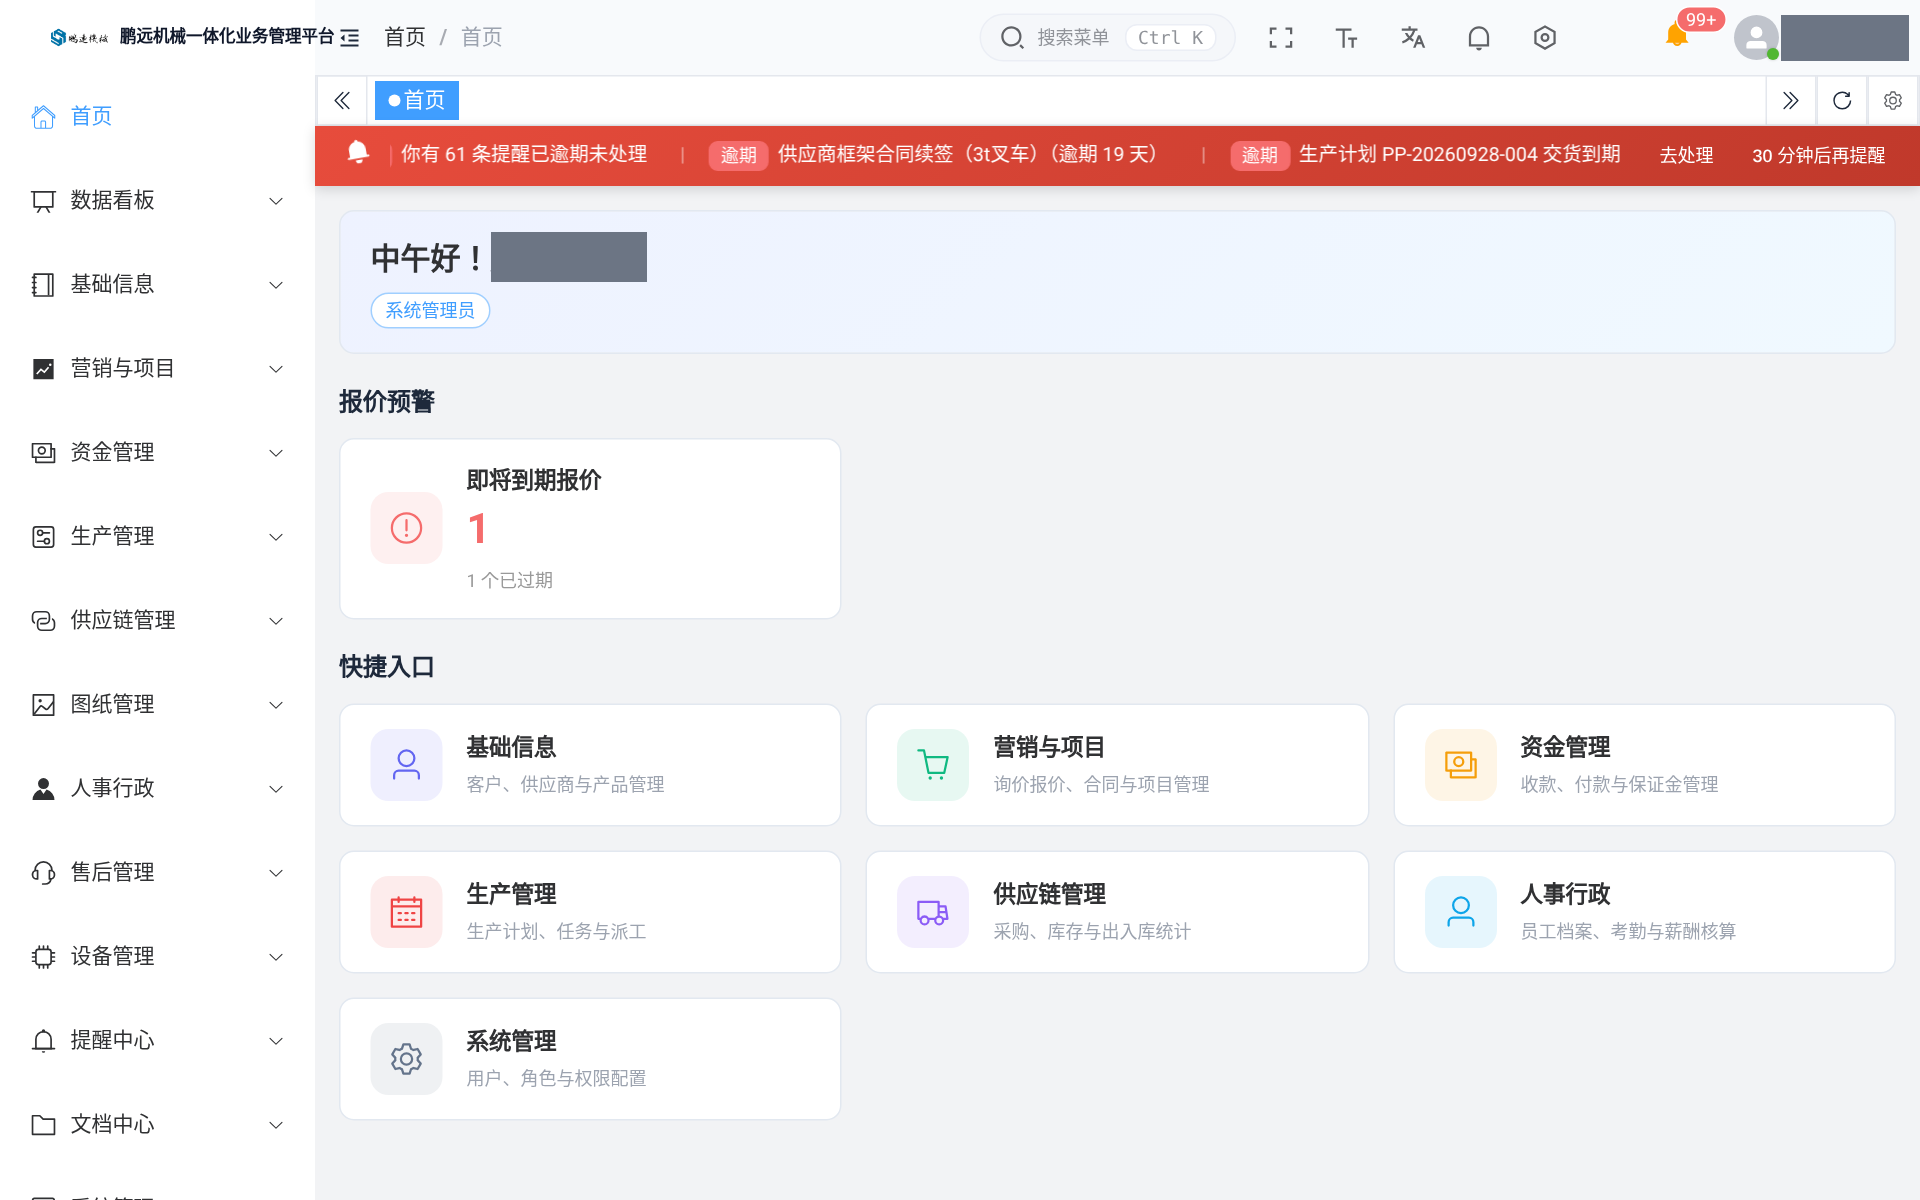
Task: Enter fullscreen mode via the header icon
Action: click(x=1280, y=38)
